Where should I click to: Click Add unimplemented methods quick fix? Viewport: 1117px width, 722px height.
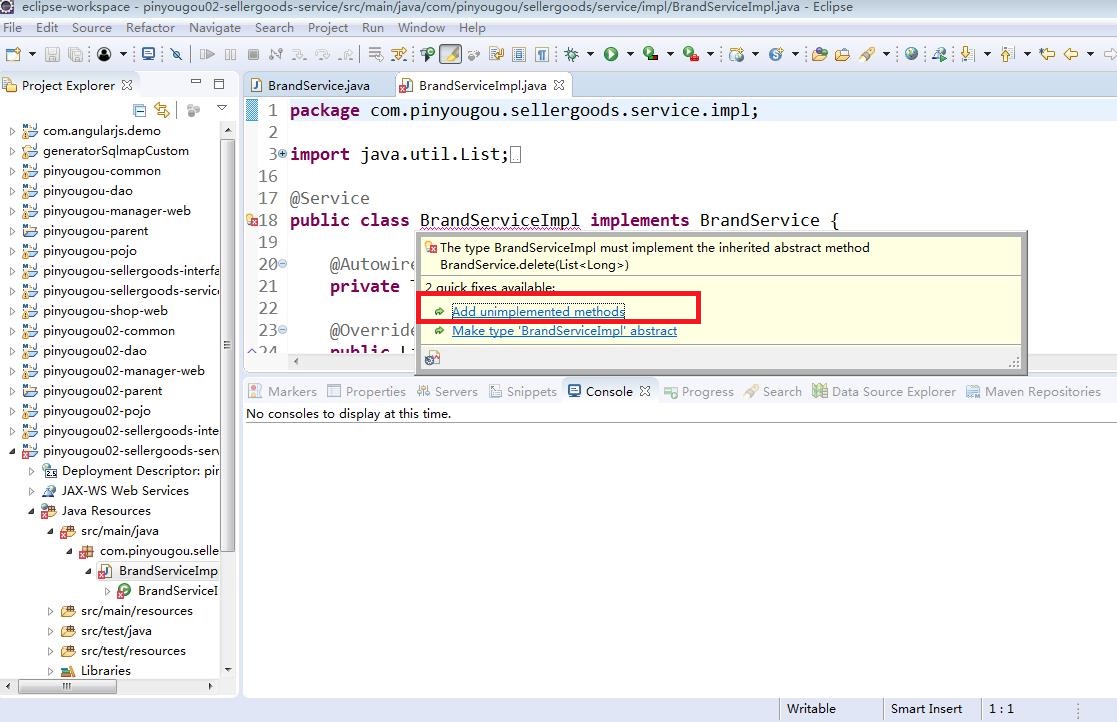coord(538,311)
